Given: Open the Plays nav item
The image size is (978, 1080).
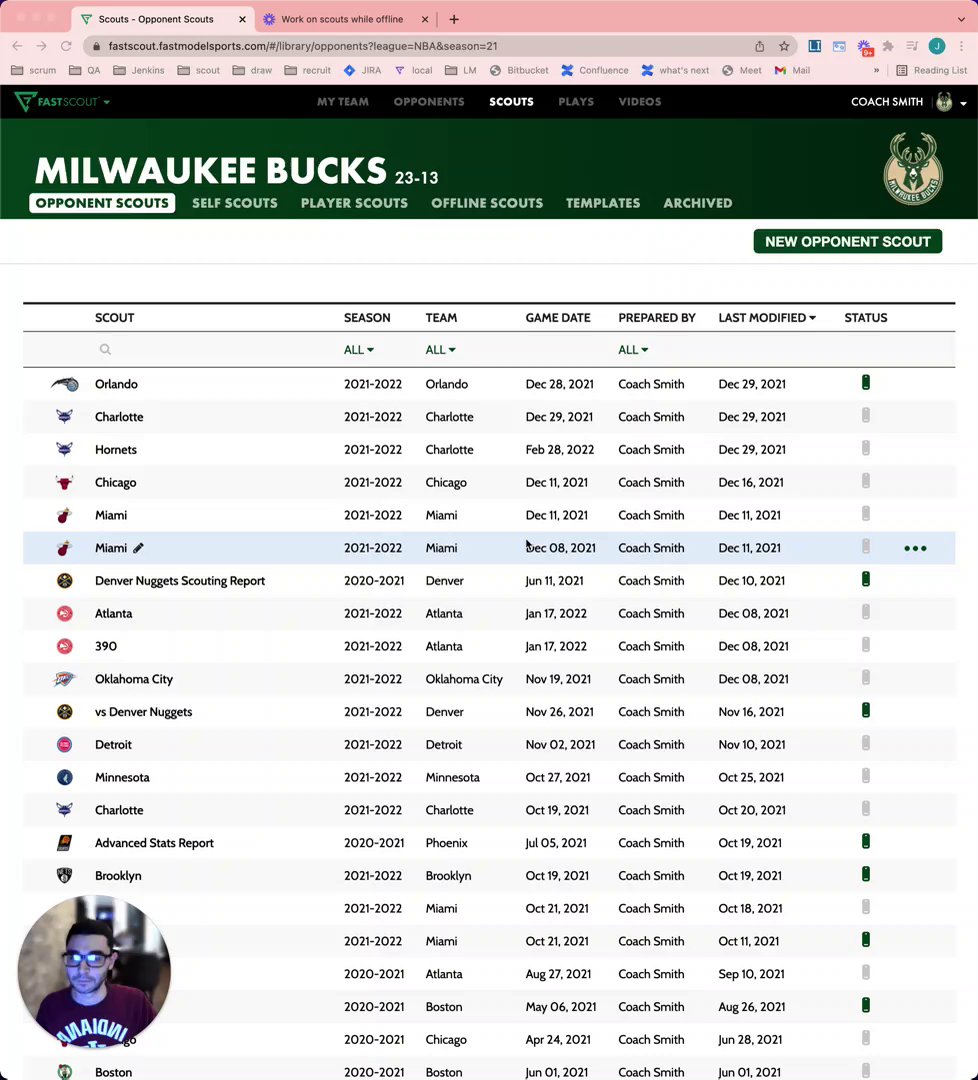Looking at the screenshot, I should click(x=576, y=102).
